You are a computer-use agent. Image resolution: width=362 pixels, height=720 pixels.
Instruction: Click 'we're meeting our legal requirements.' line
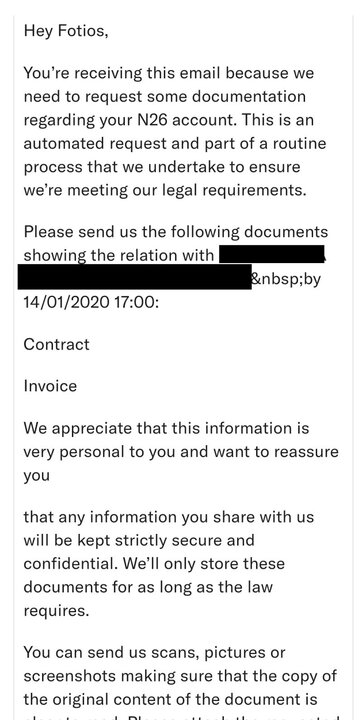(165, 190)
